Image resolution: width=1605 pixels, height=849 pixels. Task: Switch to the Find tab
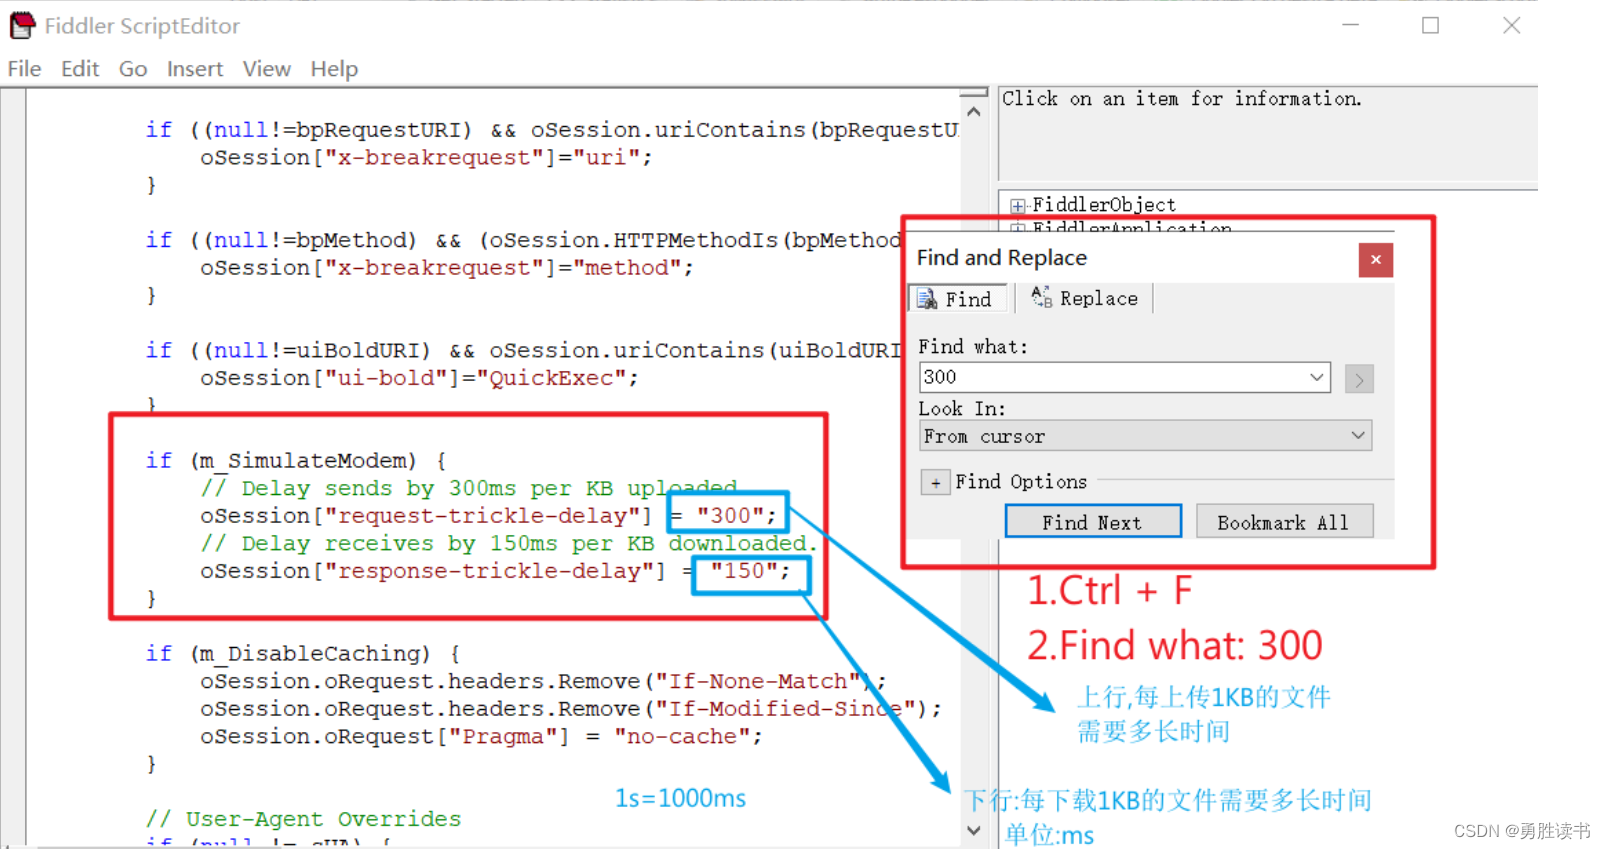[x=957, y=299]
